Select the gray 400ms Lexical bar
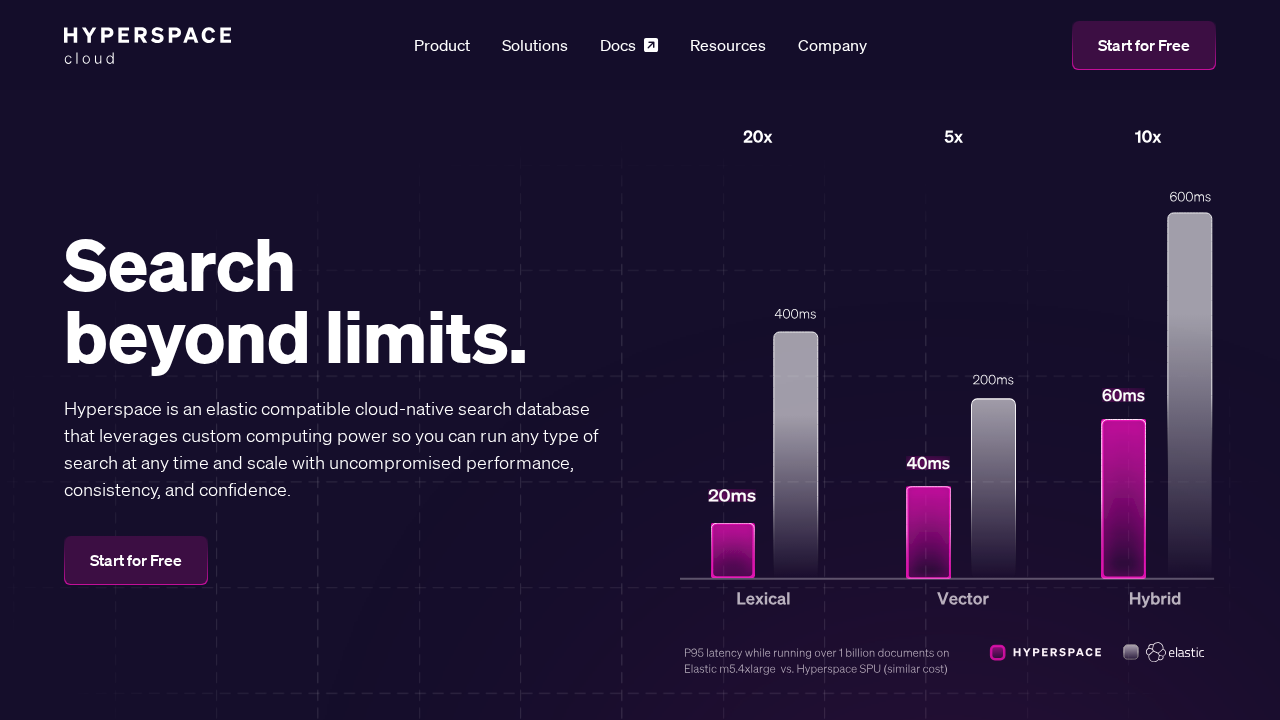This screenshot has width=1280, height=720. 795,454
